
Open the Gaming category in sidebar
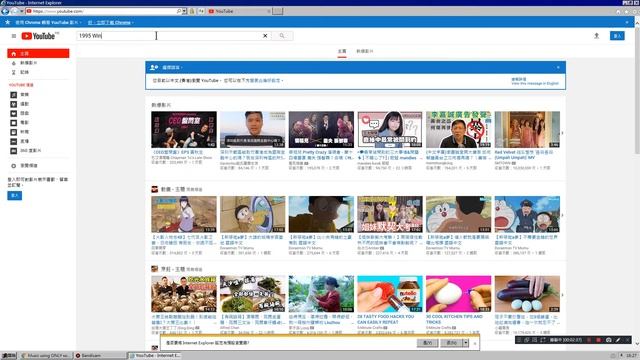pyautogui.click(x=20, y=113)
